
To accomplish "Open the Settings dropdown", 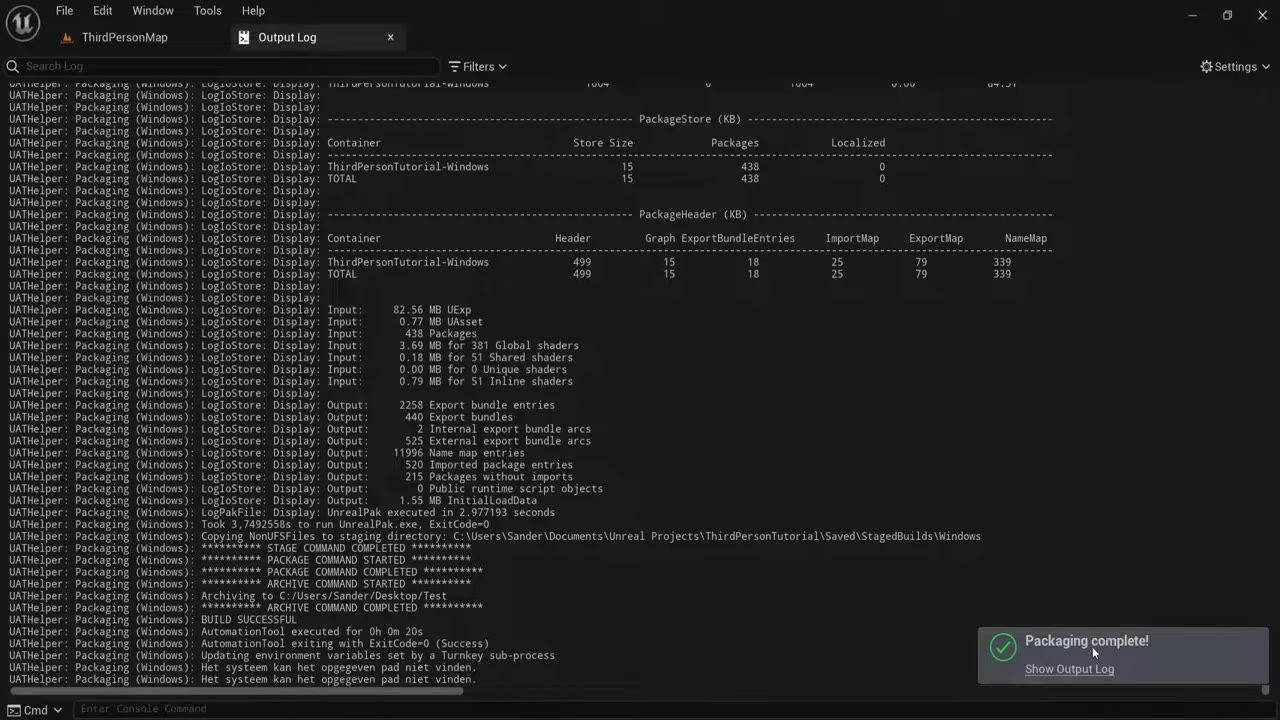I will (x=1235, y=66).
